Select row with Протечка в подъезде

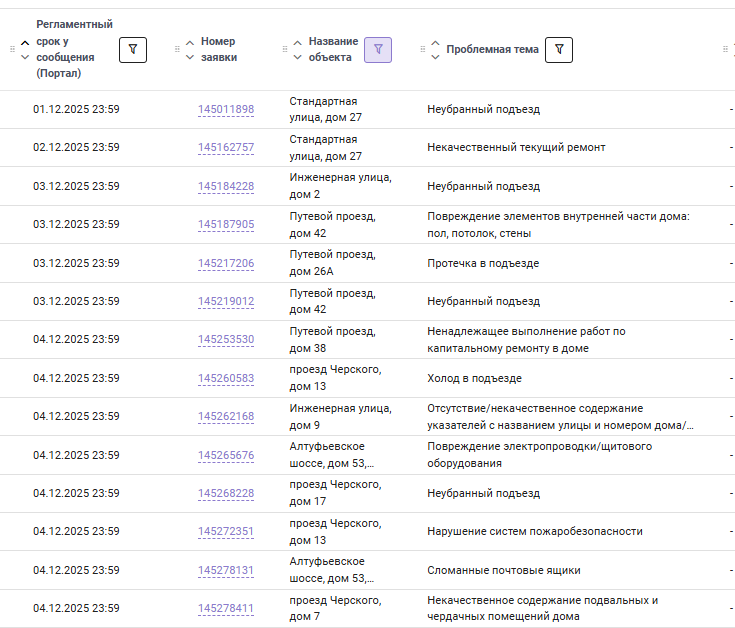pos(368,263)
